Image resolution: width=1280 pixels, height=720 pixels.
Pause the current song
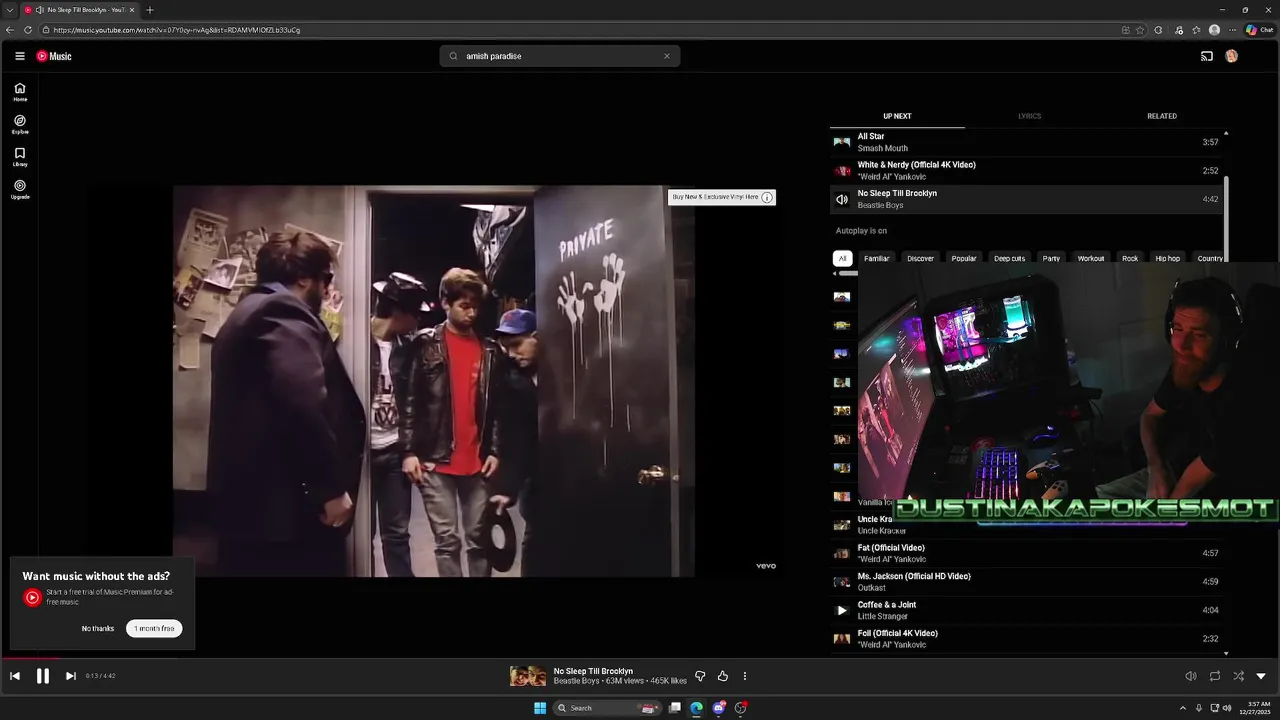tap(43, 676)
